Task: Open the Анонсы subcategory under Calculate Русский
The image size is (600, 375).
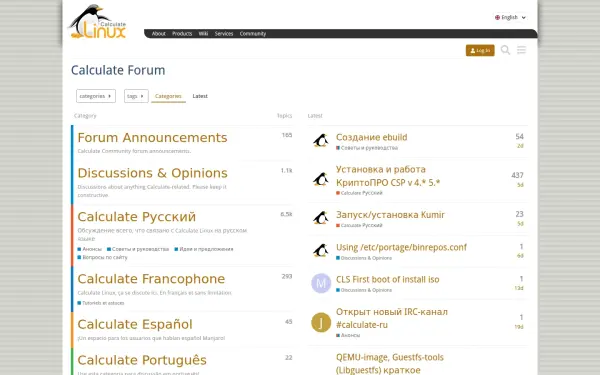Action: pos(90,249)
